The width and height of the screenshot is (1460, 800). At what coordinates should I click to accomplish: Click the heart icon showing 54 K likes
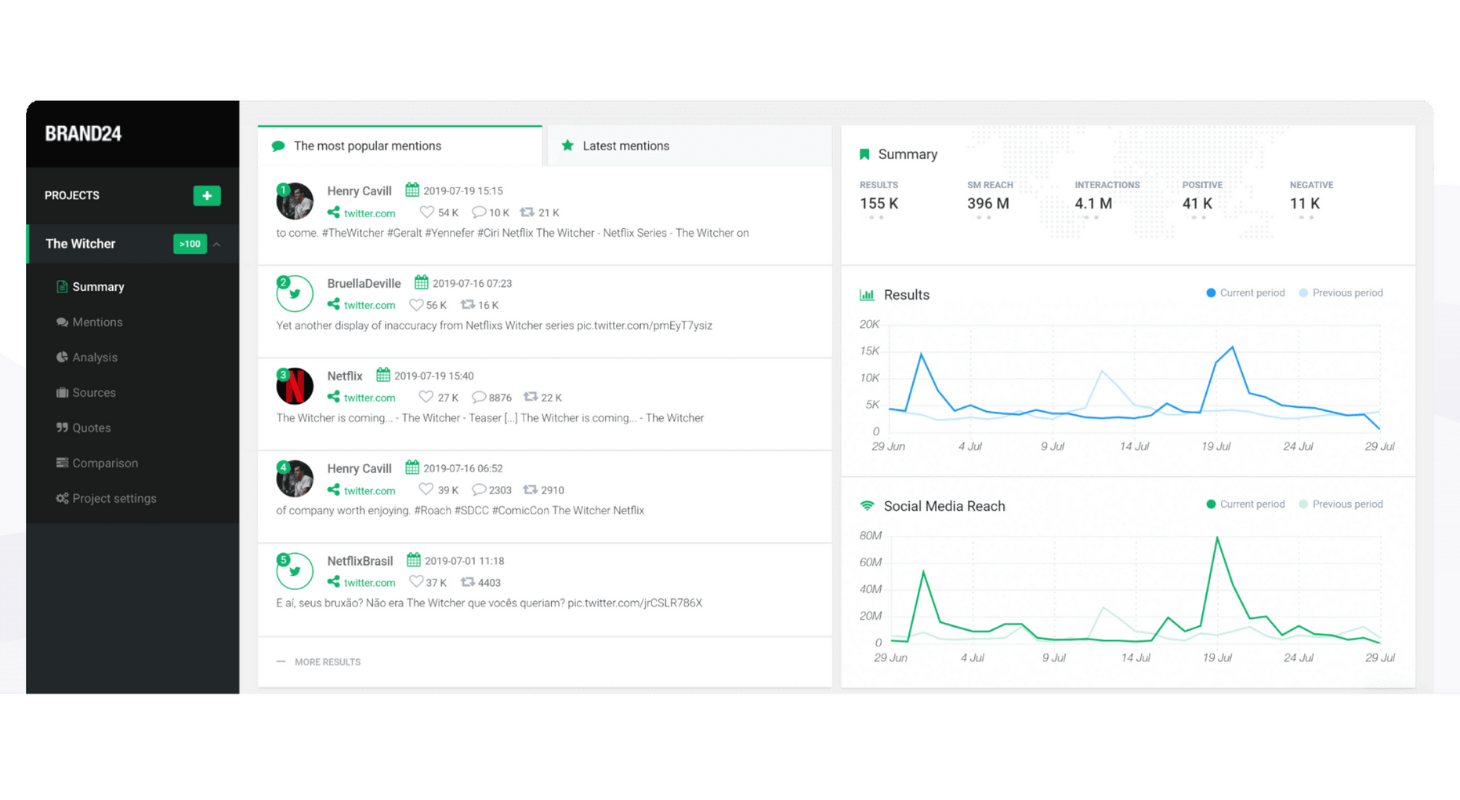pyautogui.click(x=427, y=212)
